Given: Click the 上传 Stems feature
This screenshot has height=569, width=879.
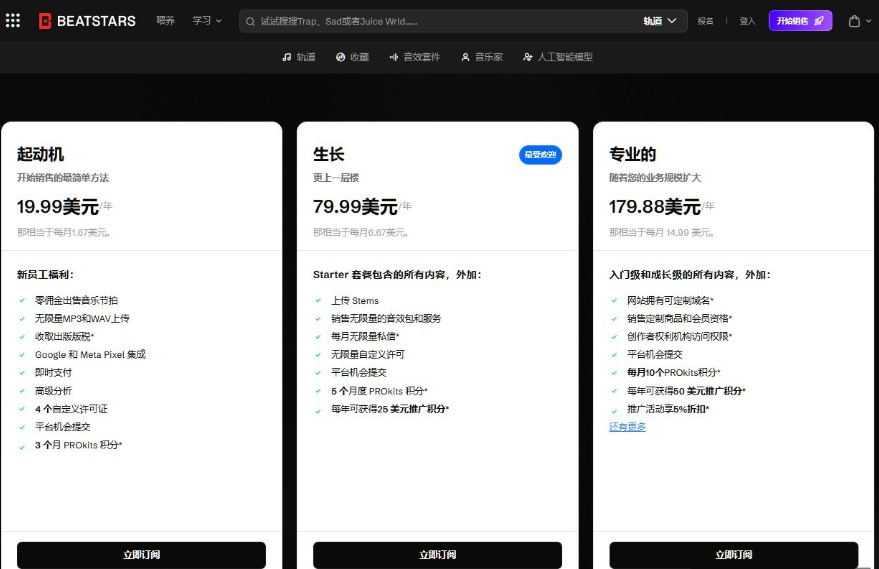Looking at the screenshot, I should [x=355, y=300].
